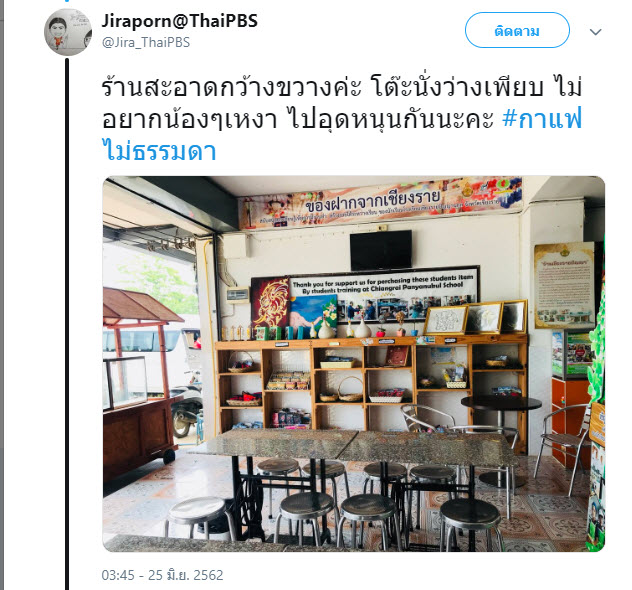Open the #กาแฟ hashtag link
This screenshot has width=632, height=590.
[x=542, y=119]
